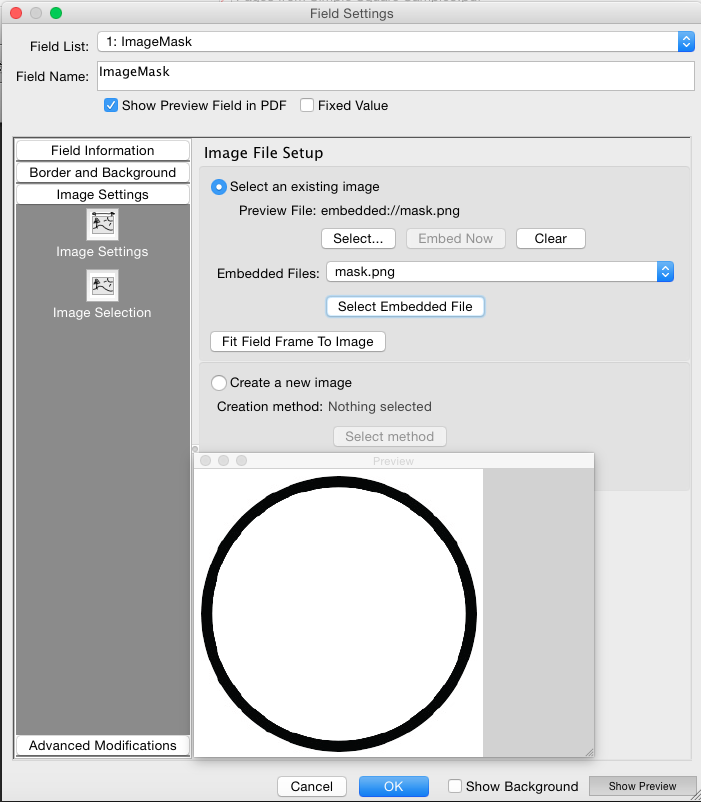The width and height of the screenshot is (701, 802).
Task: Close the Field Settings window
Action: [x=16, y=13]
